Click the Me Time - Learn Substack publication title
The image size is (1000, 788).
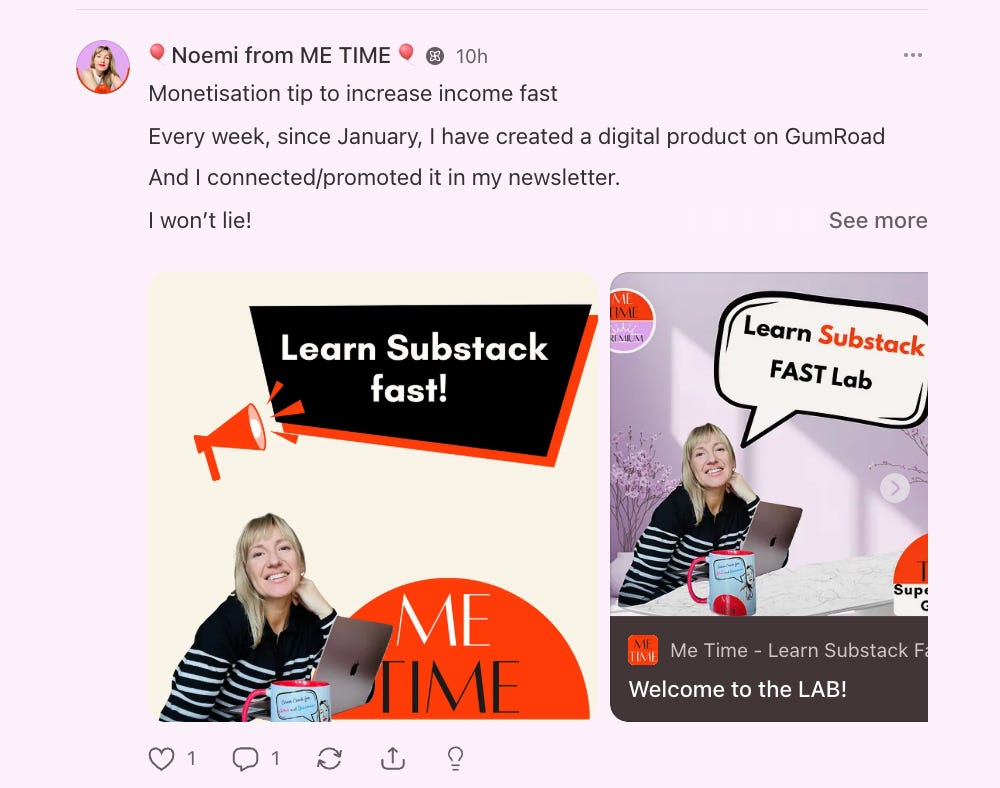click(798, 650)
